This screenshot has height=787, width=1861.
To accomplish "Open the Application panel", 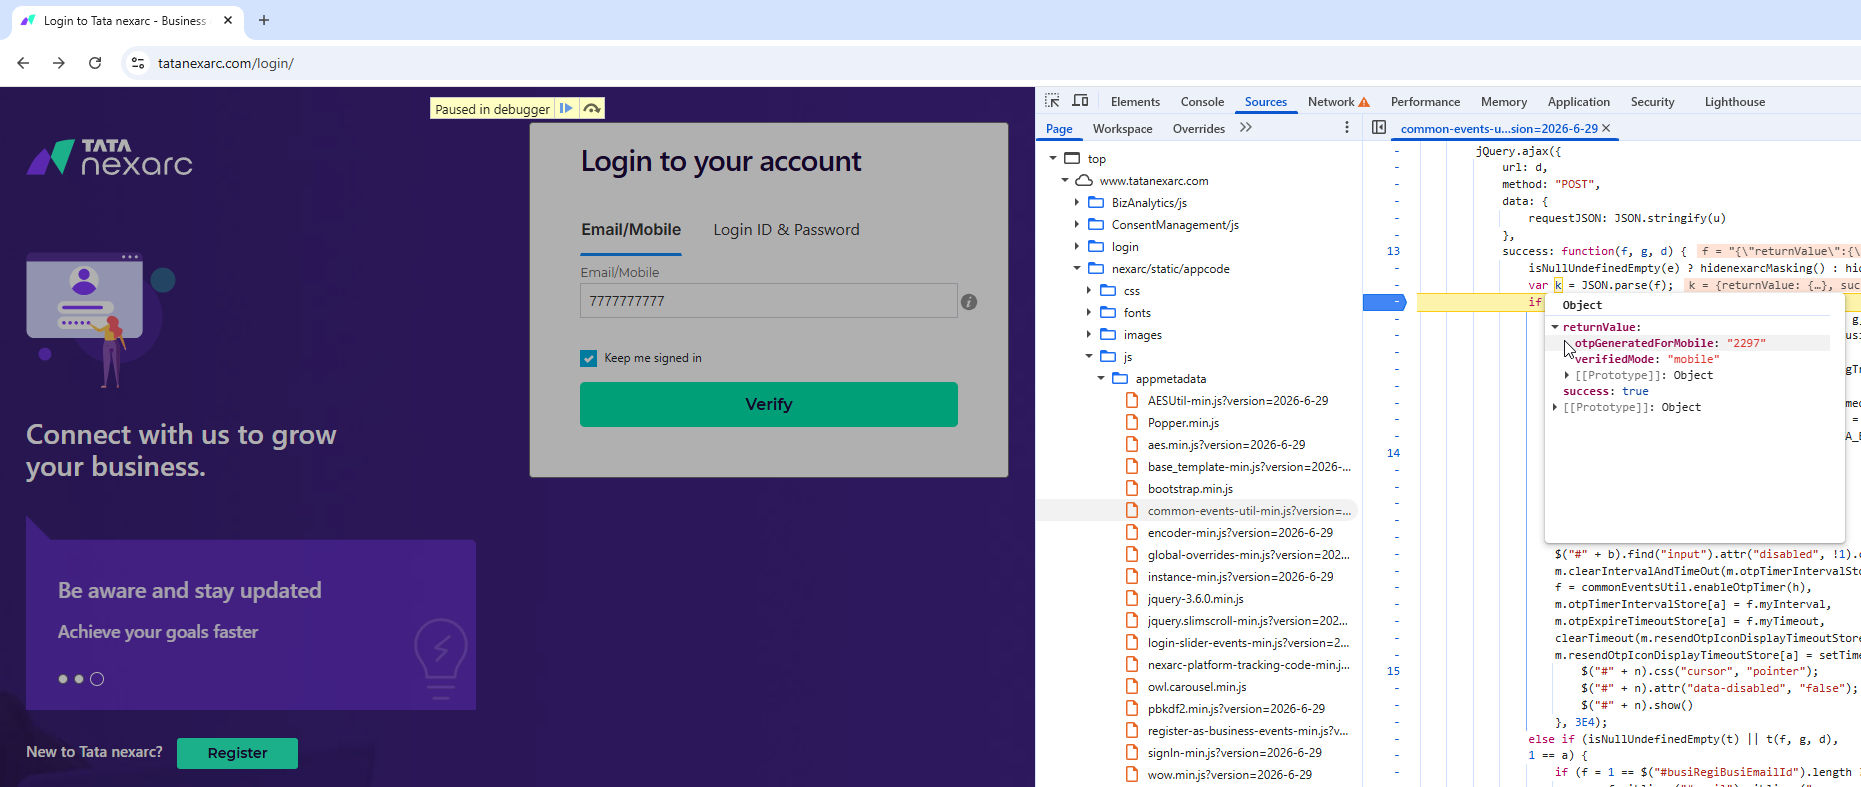I will pyautogui.click(x=1579, y=102).
